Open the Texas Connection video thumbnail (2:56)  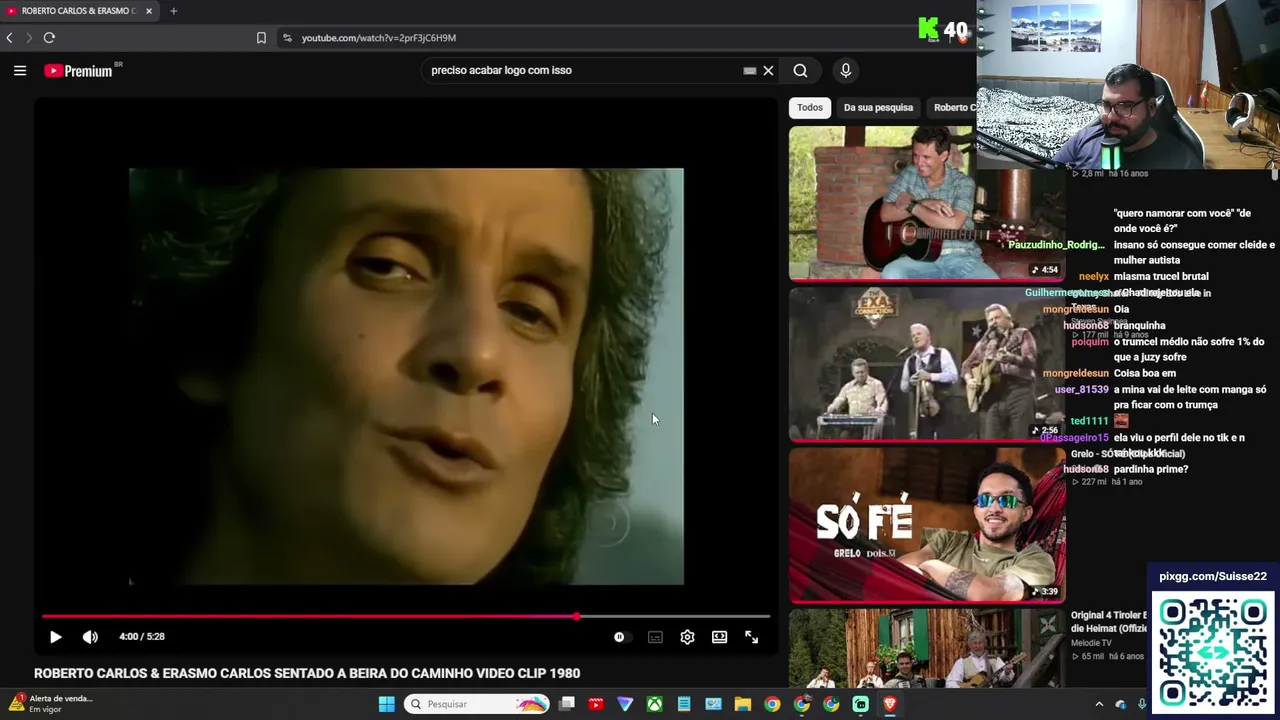click(927, 365)
